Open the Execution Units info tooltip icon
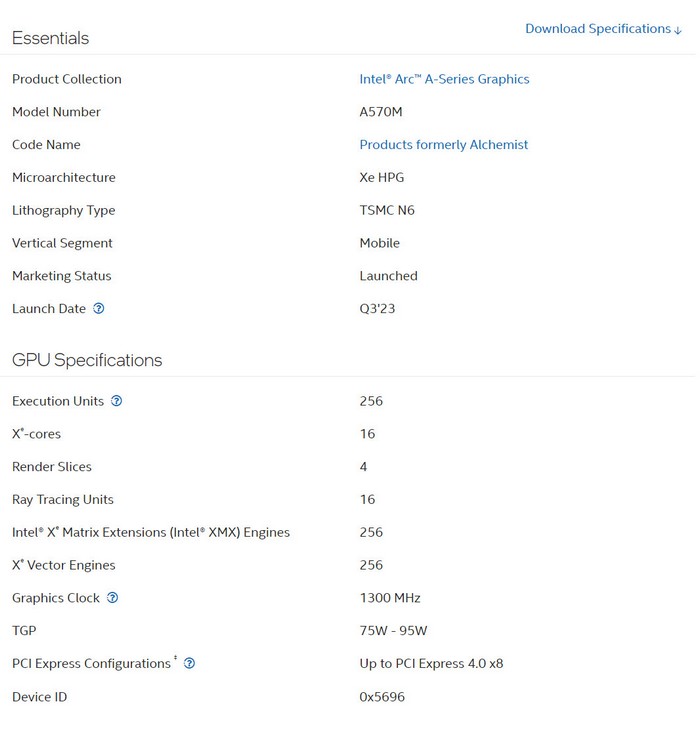 tap(116, 401)
